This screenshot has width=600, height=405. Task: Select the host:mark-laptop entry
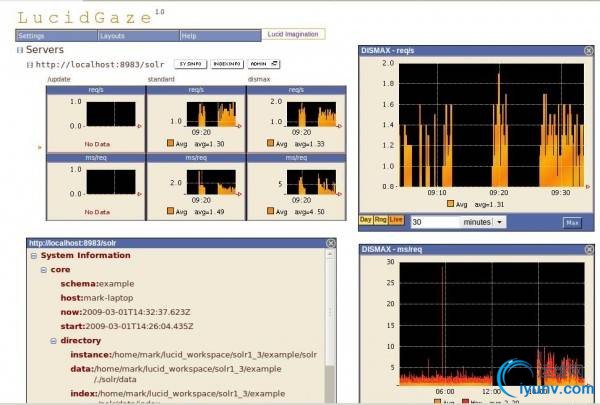click(97, 298)
